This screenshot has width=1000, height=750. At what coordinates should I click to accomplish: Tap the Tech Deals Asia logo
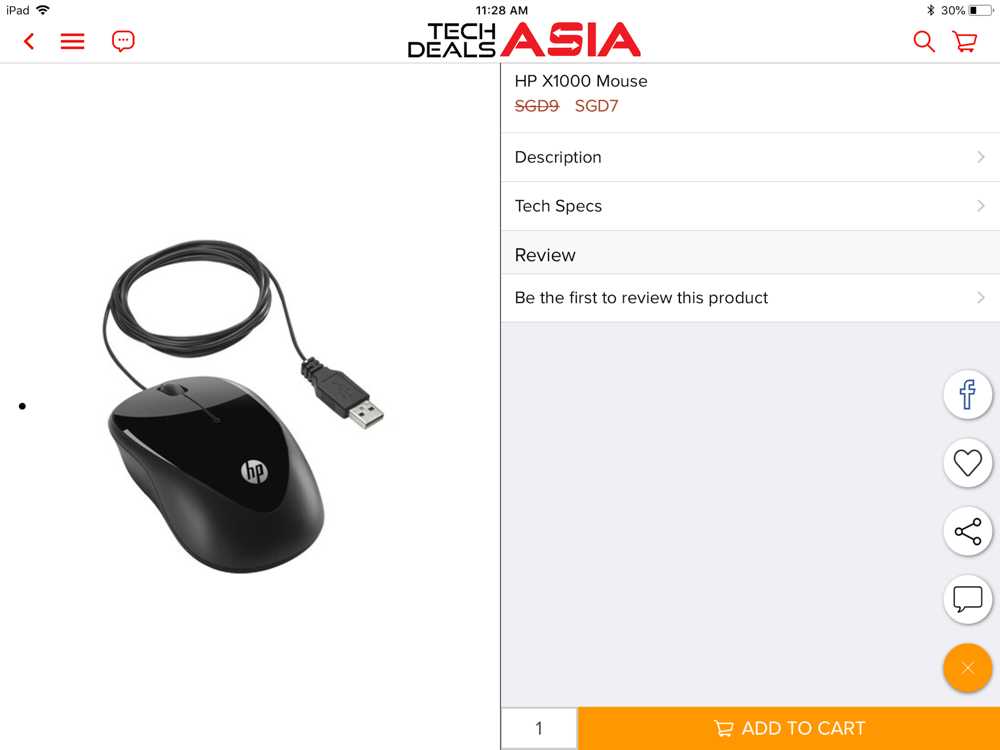click(x=524, y=40)
